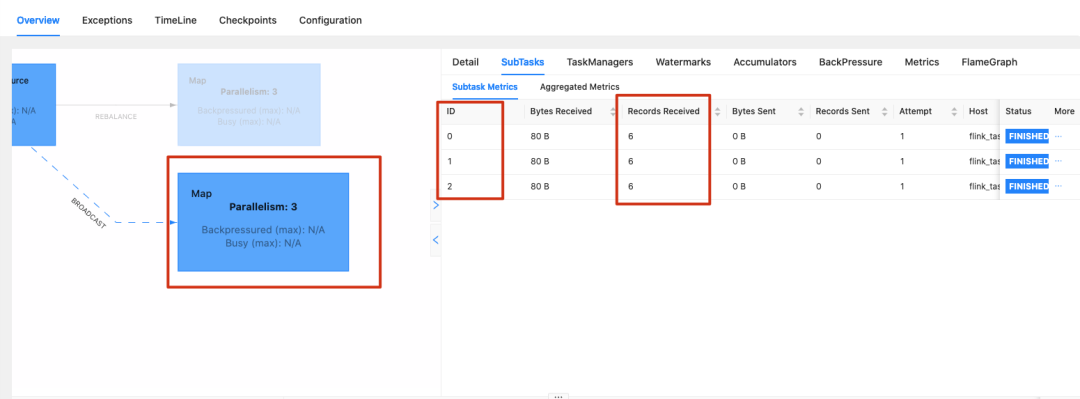Collapse the panel with left chevron
This screenshot has width=1080, height=399.
435,241
